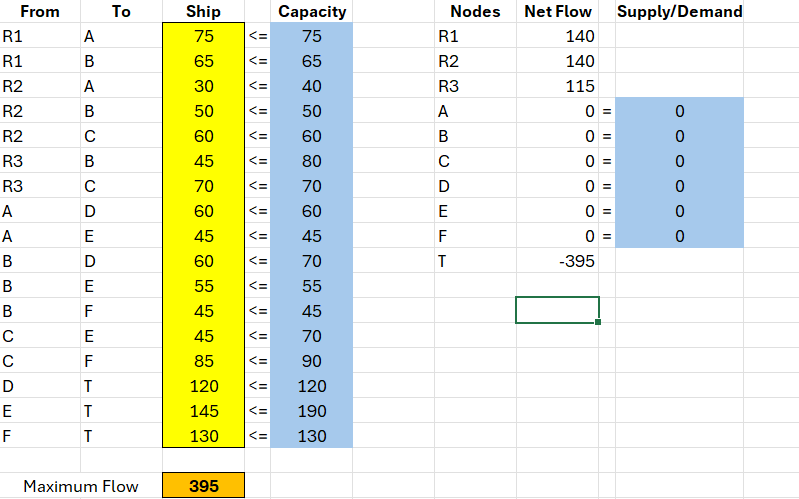
Task: Select the Supply/Demand header cell
Action: tap(679, 11)
